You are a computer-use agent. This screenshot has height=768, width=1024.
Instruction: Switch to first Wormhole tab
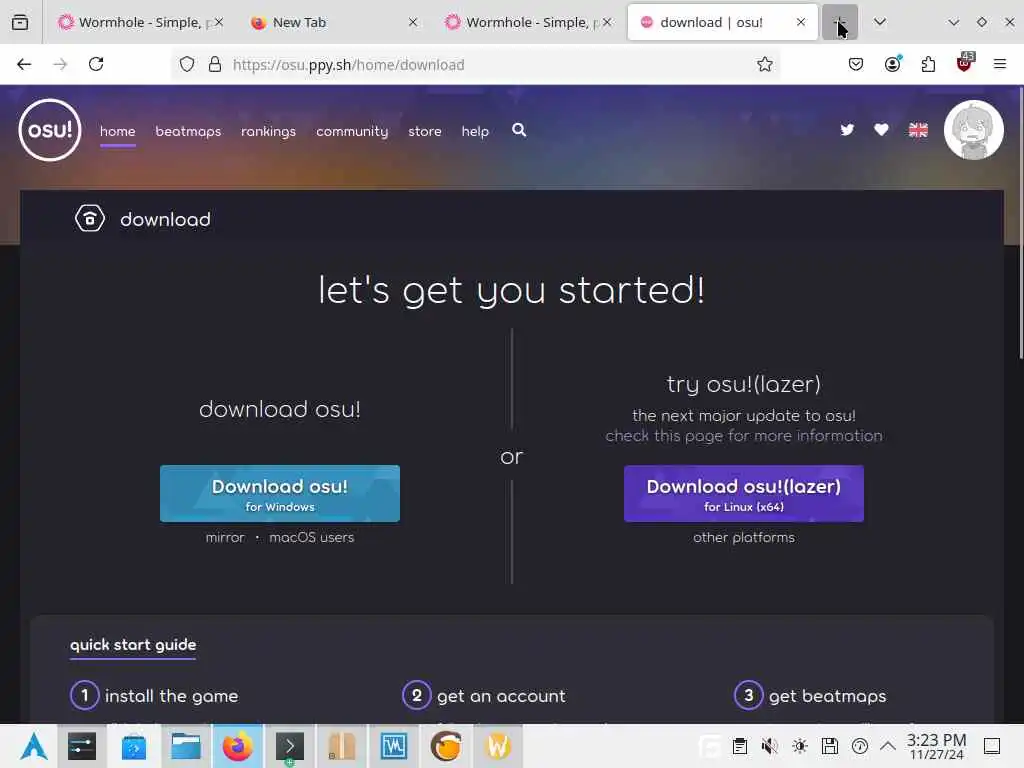[138, 22]
